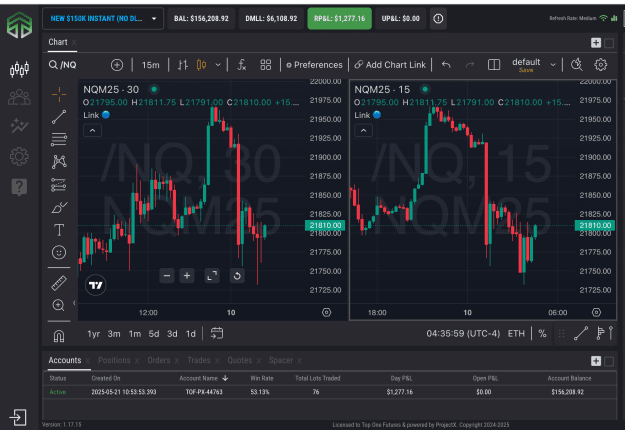Redo the chart action
The height and width of the screenshot is (430, 625).
click(470, 65)
